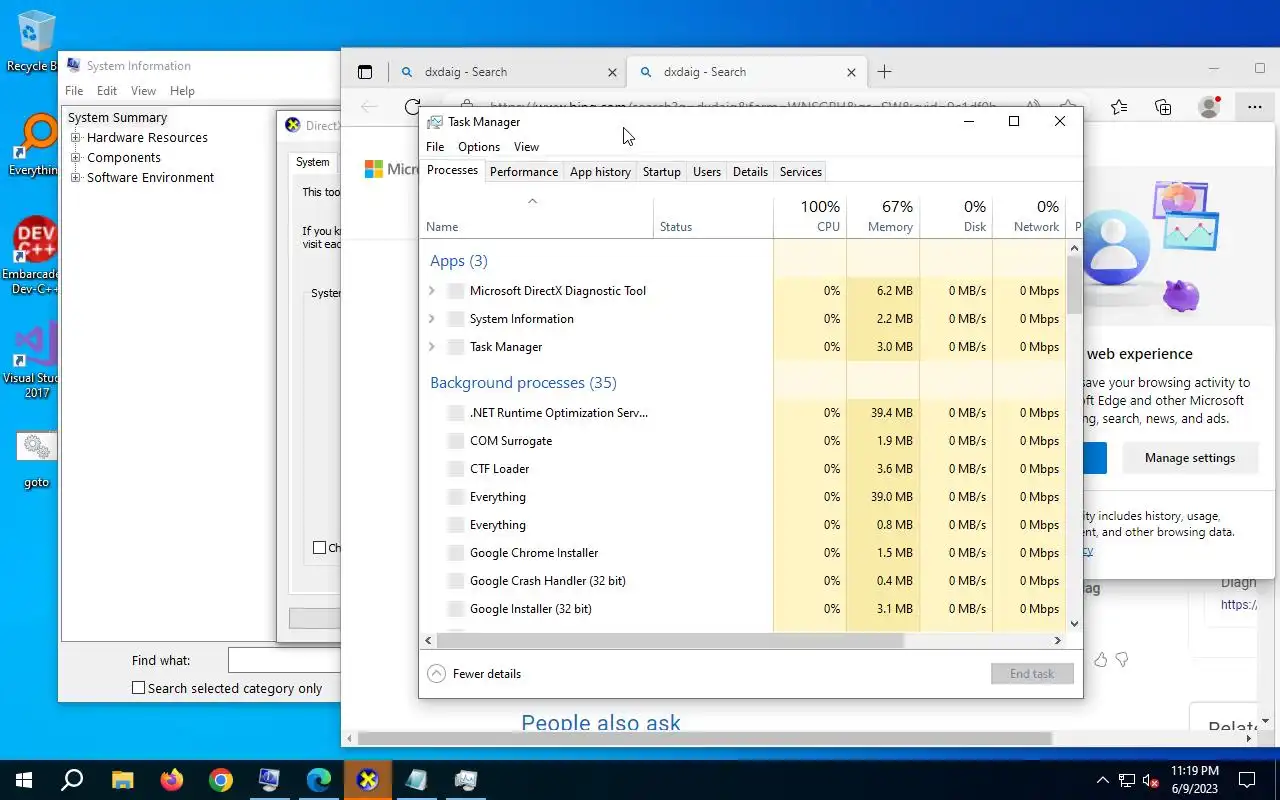This screenshot has height=800, width=1280.
Task: Select System Summary tree item
Action: tap(117, 118)
